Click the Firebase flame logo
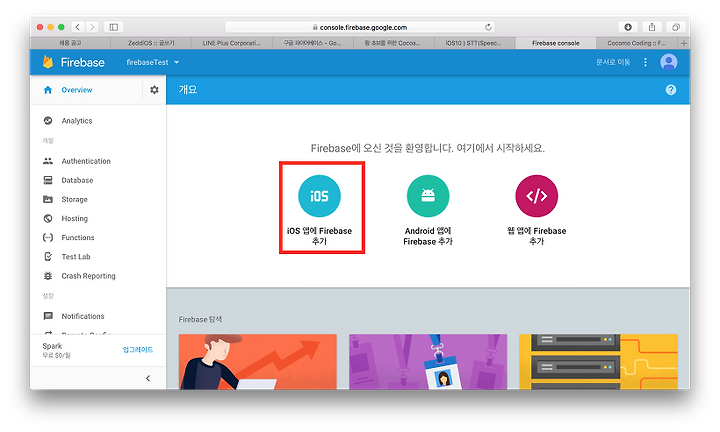The width and height of the screenshot is (720, 432). (x=48, y=62)
